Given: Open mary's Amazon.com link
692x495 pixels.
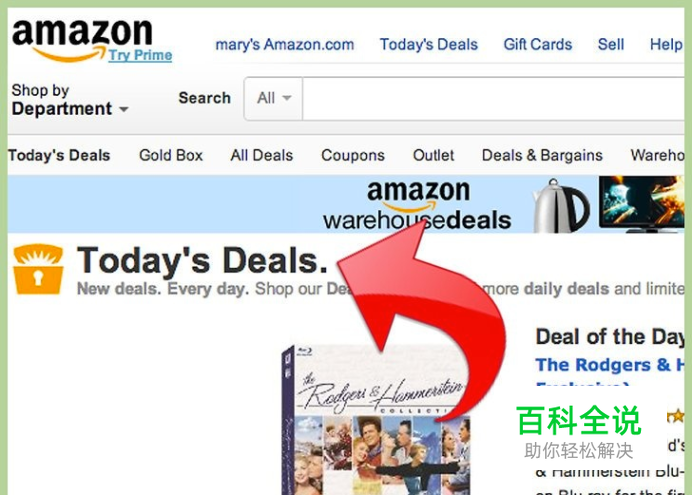Looking at the screenshot, I should pyautogui.click(x=285, y=45).
